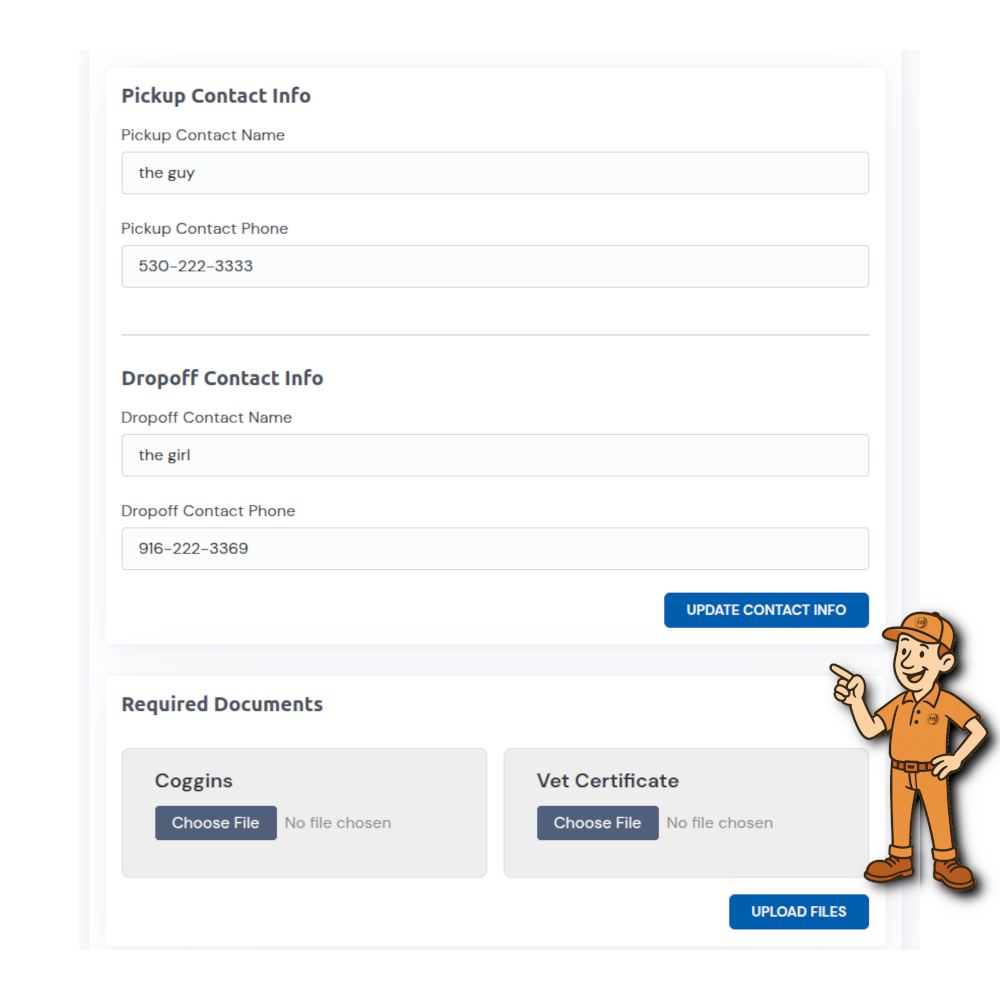Click the Dropoff Contact Phone label
Image resolution: width=1000 pixels, height=1000 pixels.
pyautogui.click(x=208, y=511)
